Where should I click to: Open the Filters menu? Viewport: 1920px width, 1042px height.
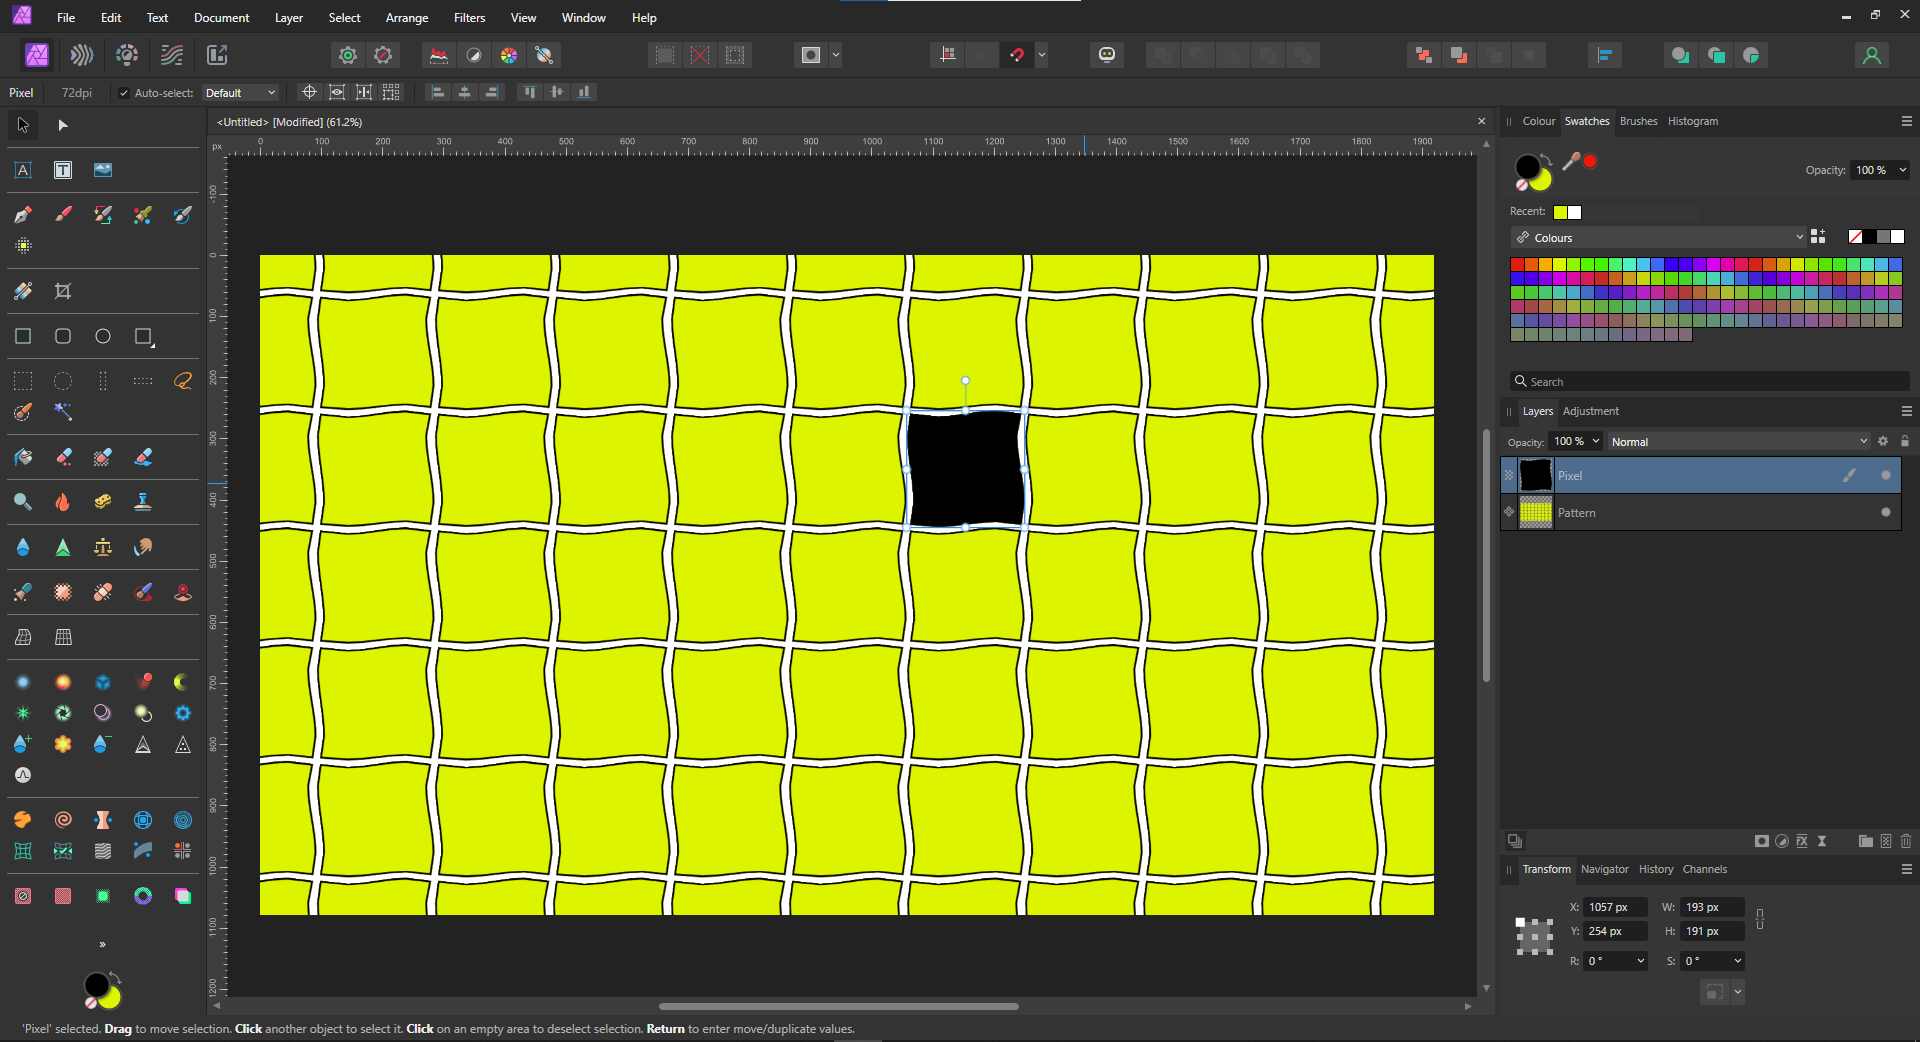pos(469,18)
